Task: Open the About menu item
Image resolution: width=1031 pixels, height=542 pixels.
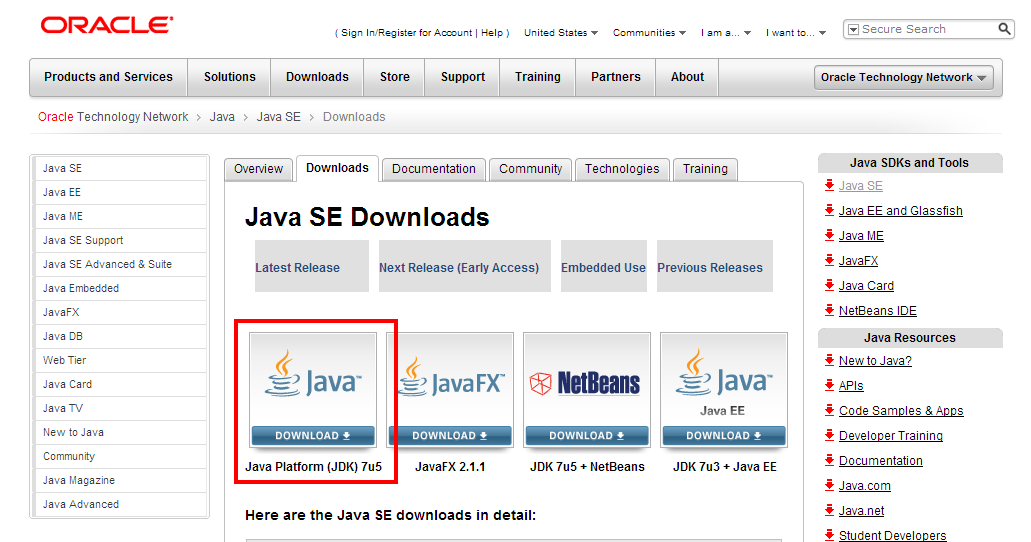Action: coord(687,77)
